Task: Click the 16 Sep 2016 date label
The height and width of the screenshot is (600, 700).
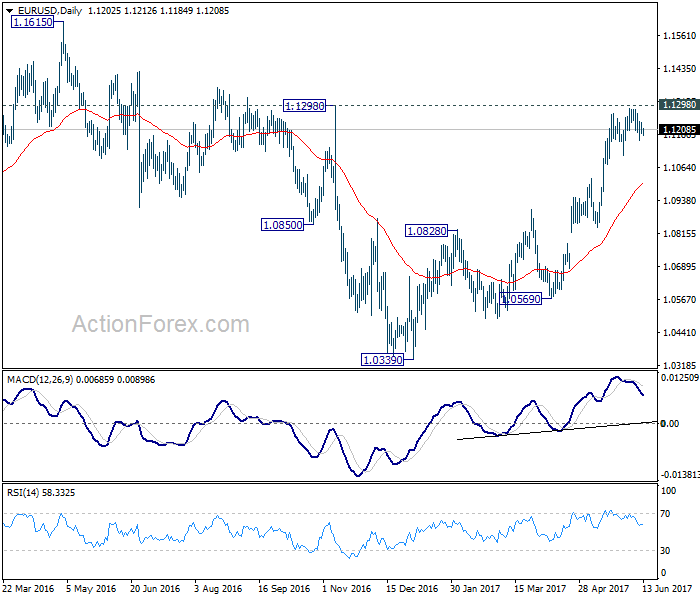Action: 284,589
